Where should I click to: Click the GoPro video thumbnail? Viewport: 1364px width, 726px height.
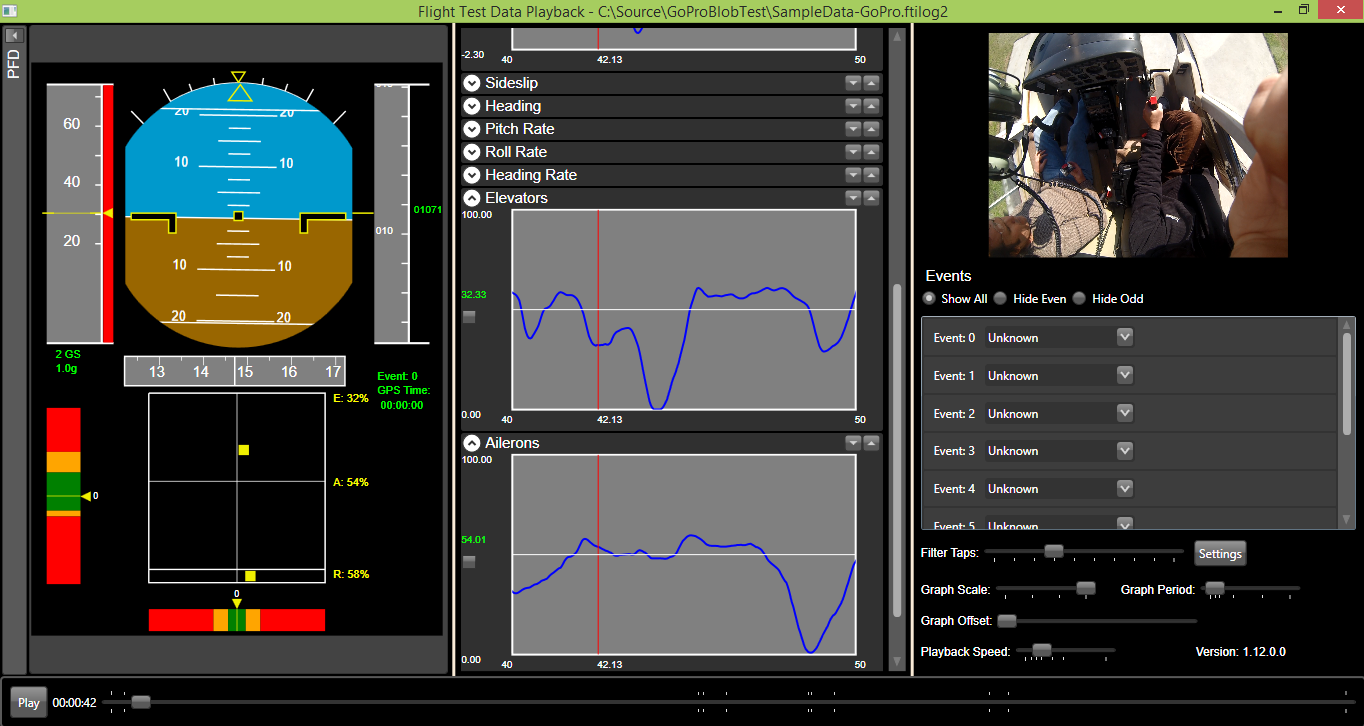click(x=1138, y=145)
